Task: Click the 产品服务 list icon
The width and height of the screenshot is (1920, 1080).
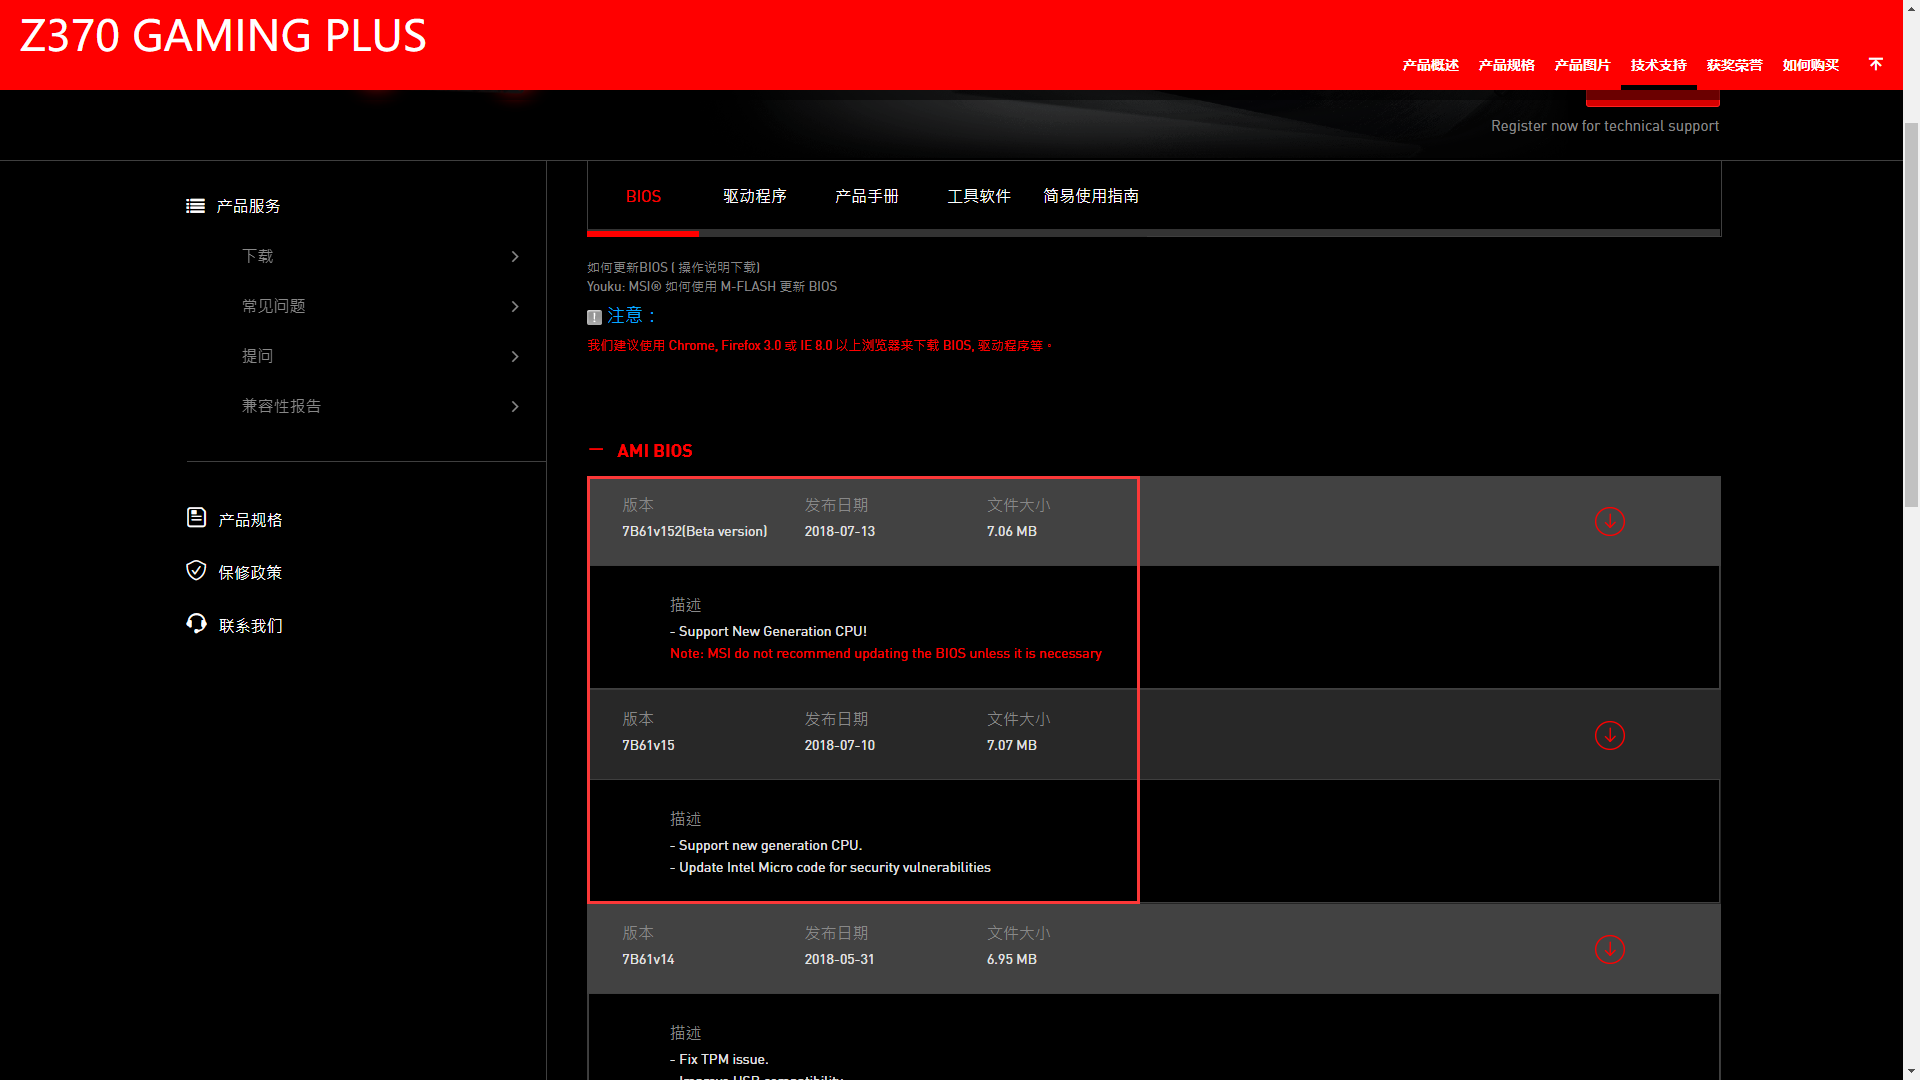Action: [x=195, y=206]
